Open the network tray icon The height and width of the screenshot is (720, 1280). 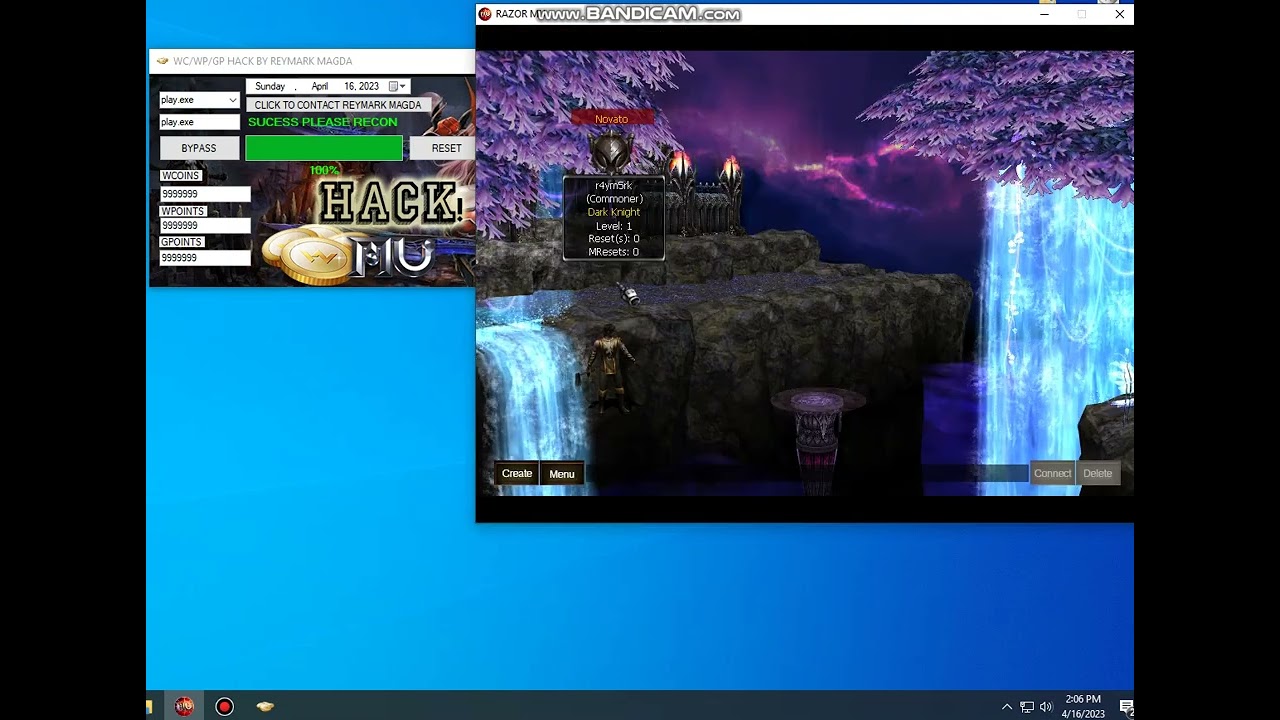[x=1027, y=707]
